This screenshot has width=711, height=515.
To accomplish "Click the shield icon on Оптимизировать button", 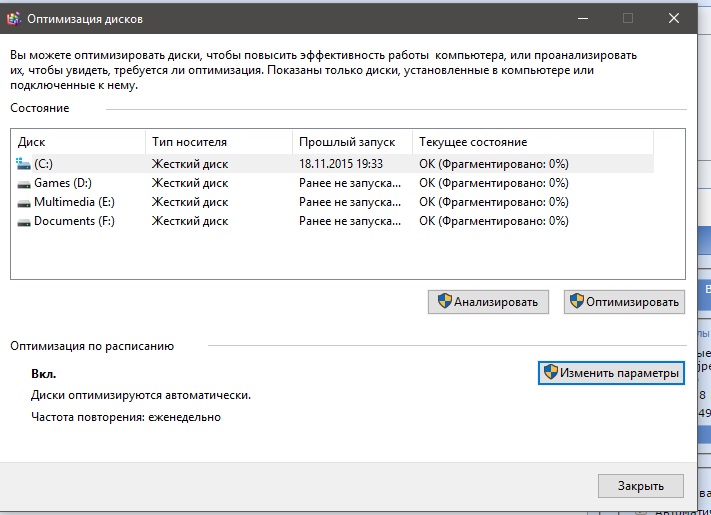I will tap(577, 301).
